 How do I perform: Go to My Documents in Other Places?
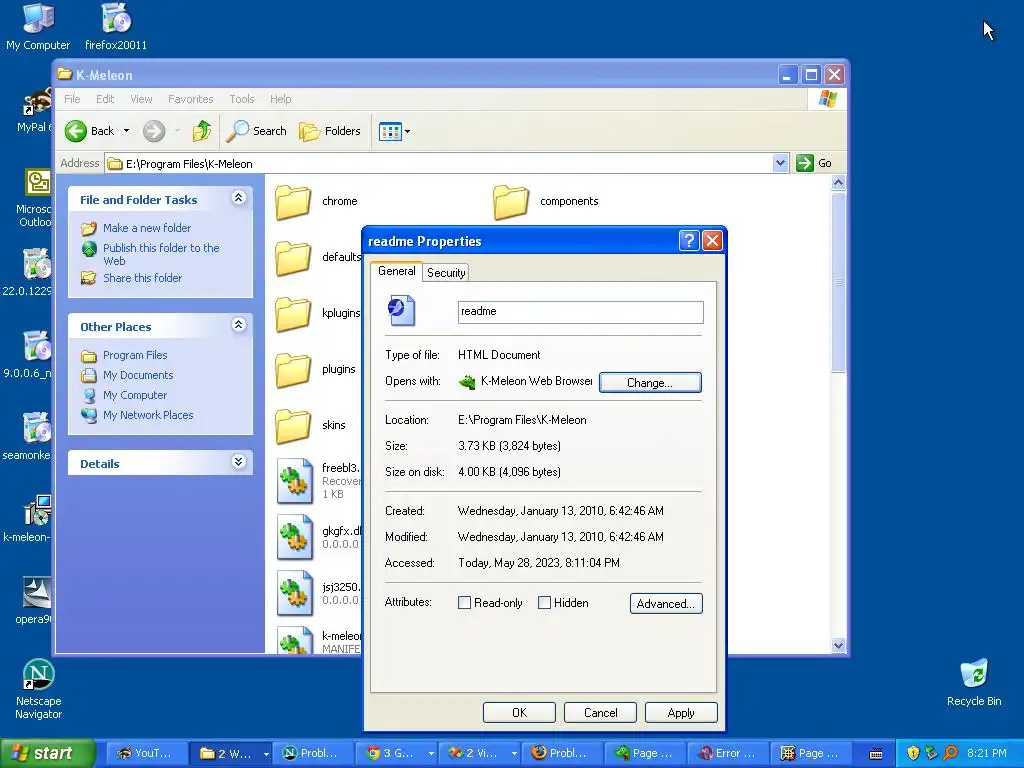pyautogui.click(x=138, y=375)
